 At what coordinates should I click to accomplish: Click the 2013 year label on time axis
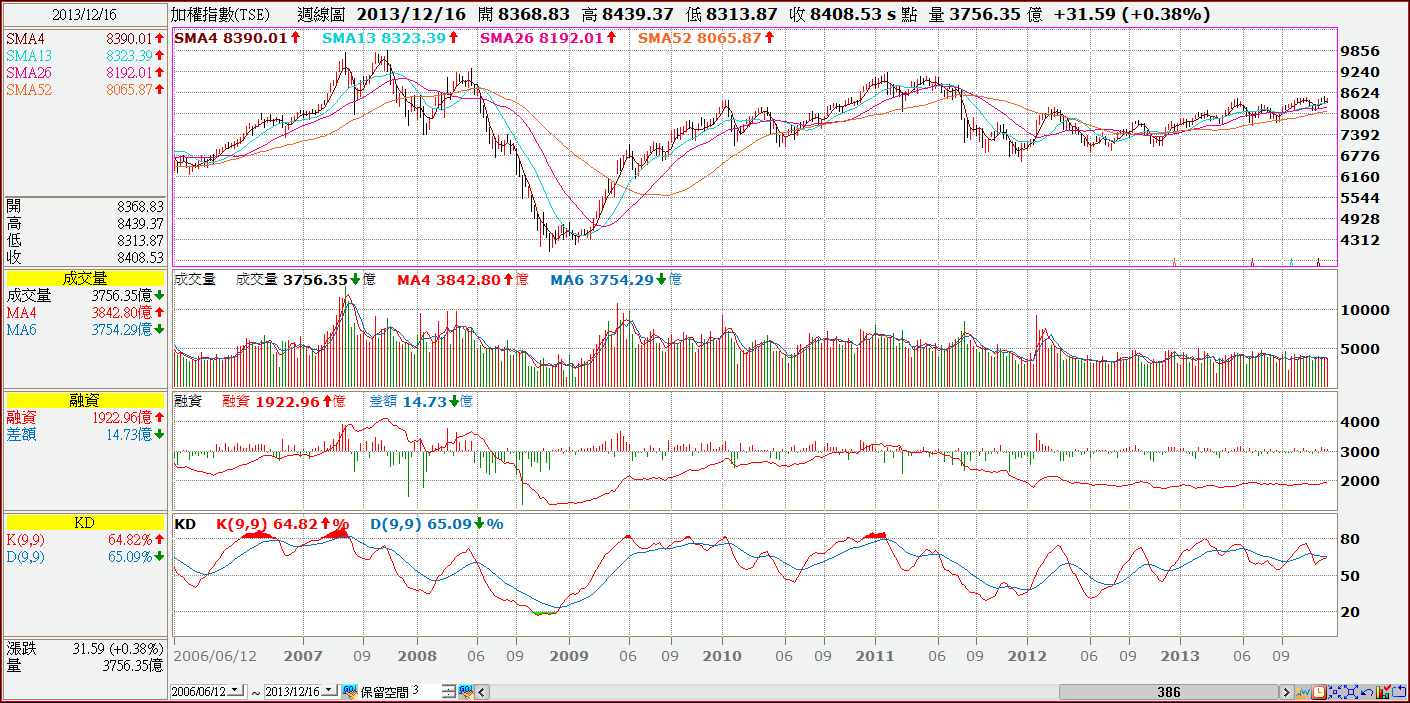[1179, 656]
